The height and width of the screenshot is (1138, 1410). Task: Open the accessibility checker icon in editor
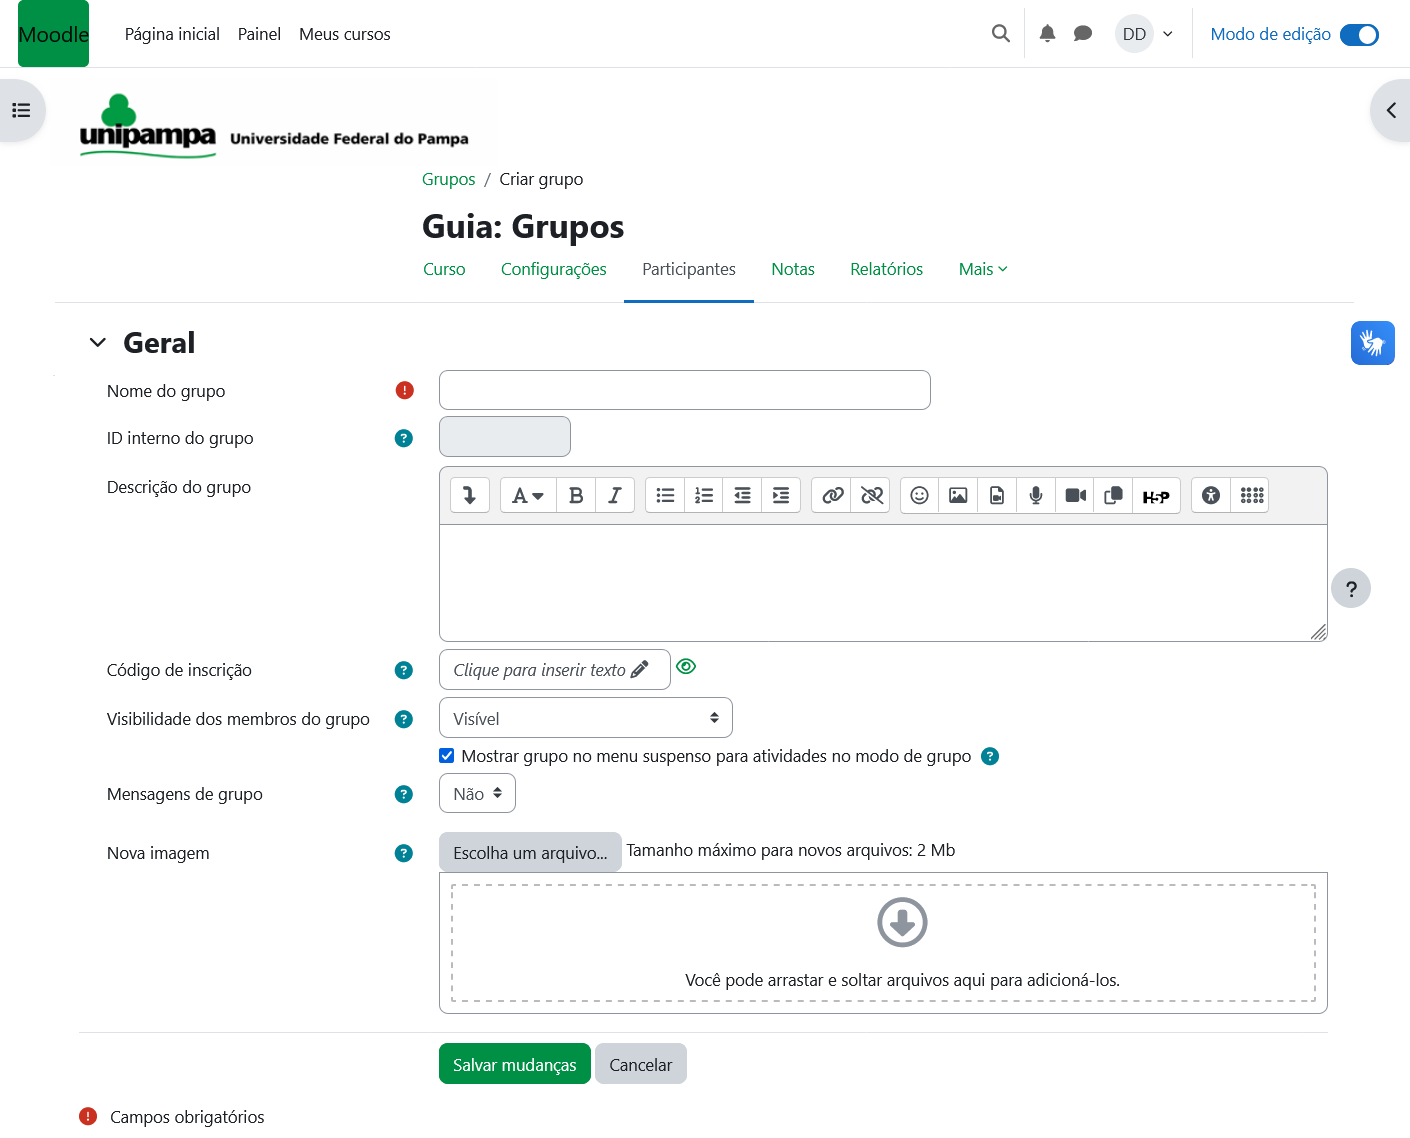click(1211, 496)
